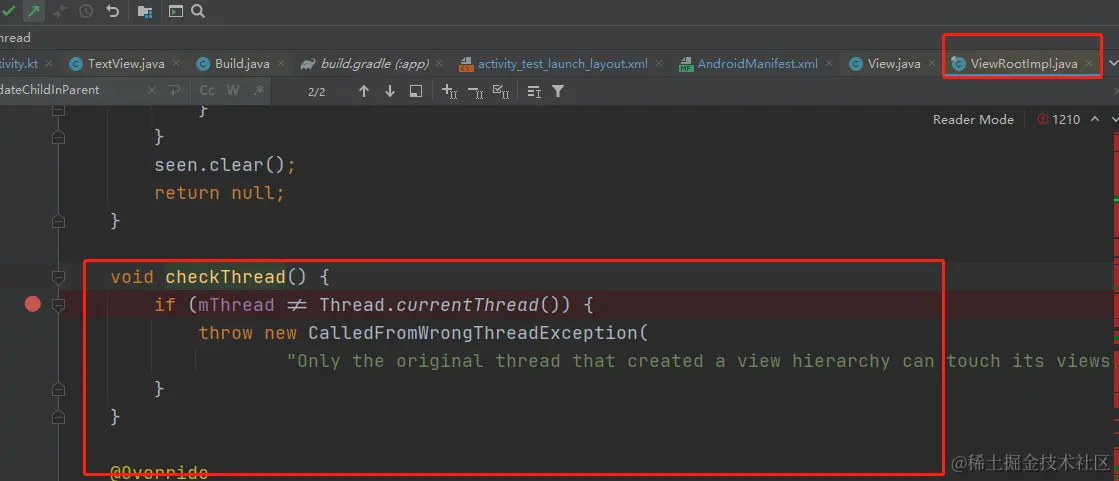This screenshot has width=1119, height=481.
Task: Close the Build.java tab
Action: coord(280,64)
